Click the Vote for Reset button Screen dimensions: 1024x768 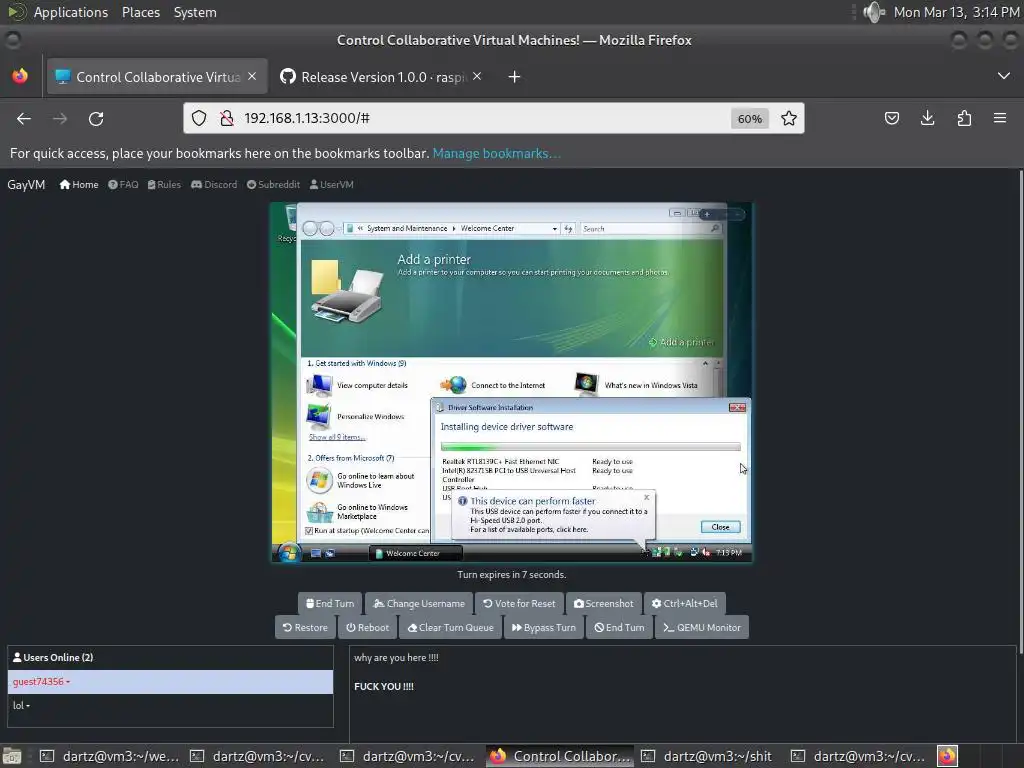pos(519,603)
